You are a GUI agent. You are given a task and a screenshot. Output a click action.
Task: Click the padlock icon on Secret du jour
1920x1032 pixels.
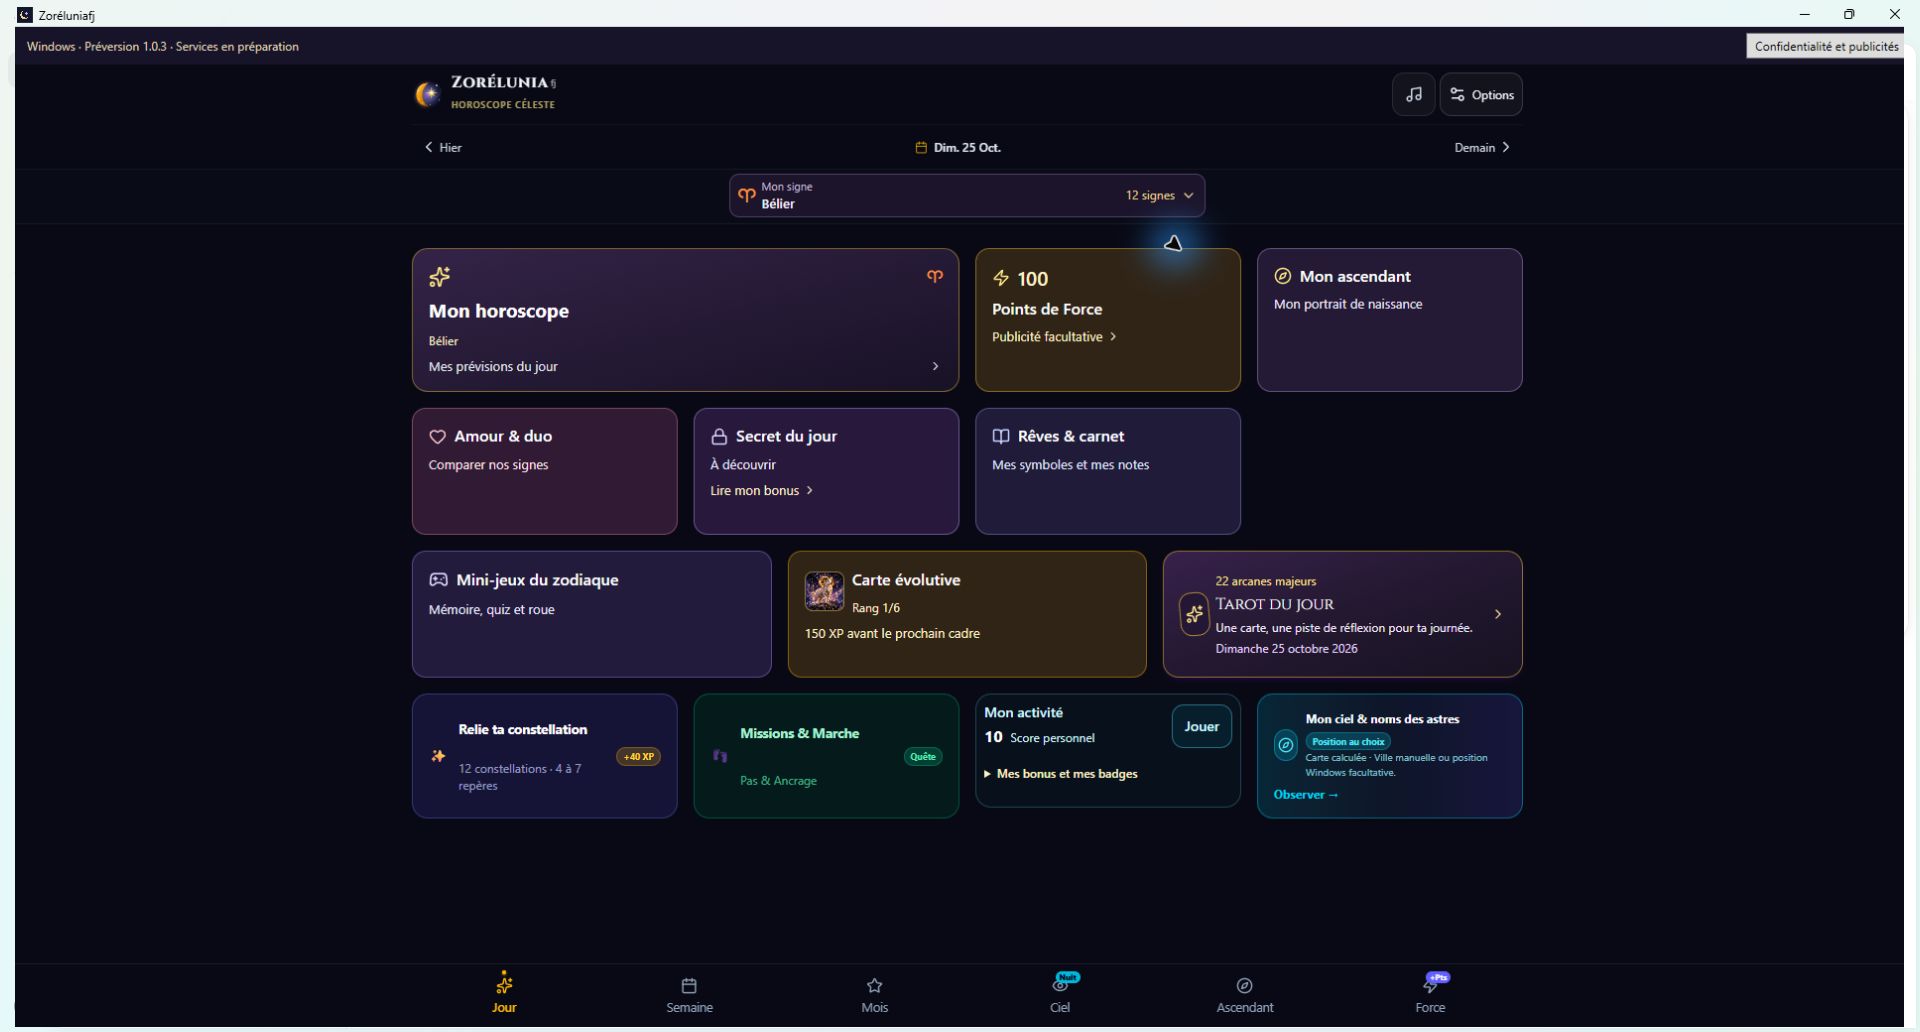(x=719, y=437)
